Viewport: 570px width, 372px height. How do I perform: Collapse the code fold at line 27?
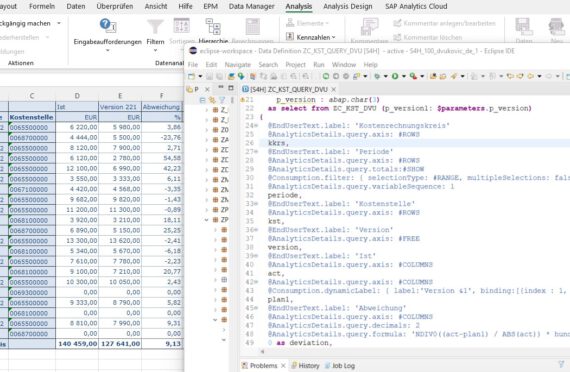[x=256, y=152]
